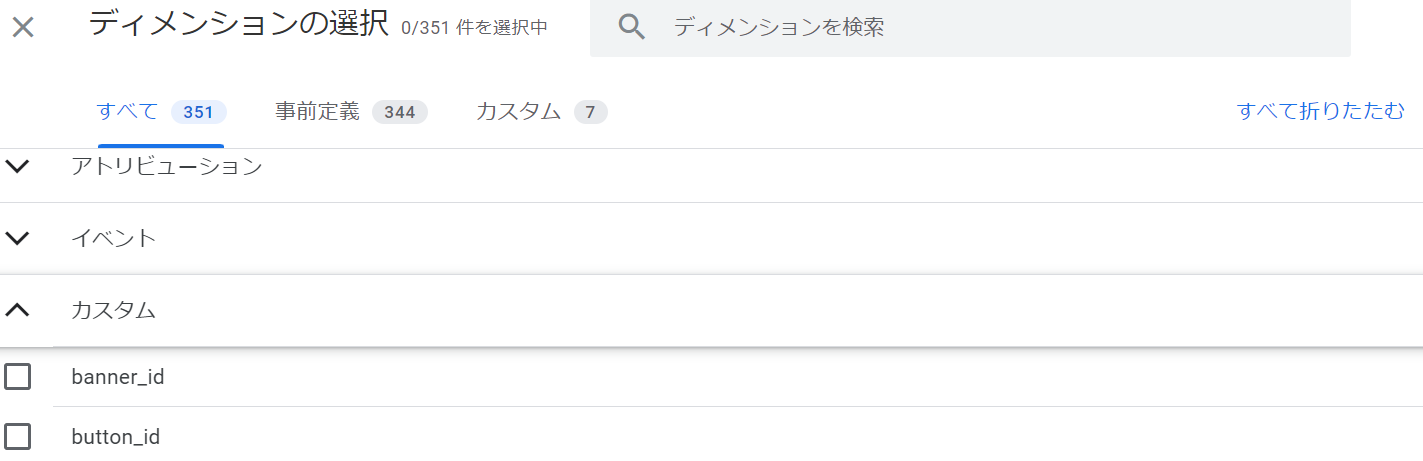Click the イベント category header text

[x=113, y=238]
